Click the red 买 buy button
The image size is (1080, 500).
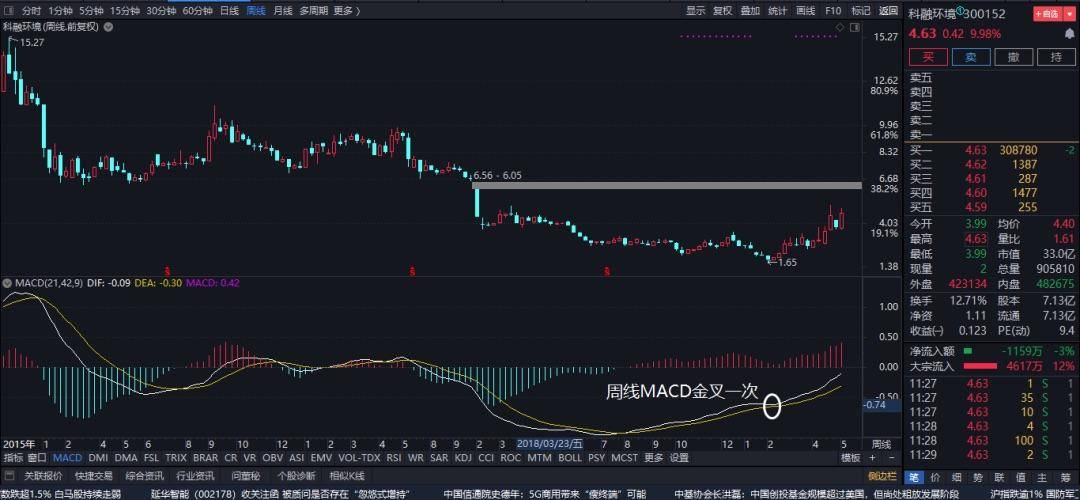928,57
